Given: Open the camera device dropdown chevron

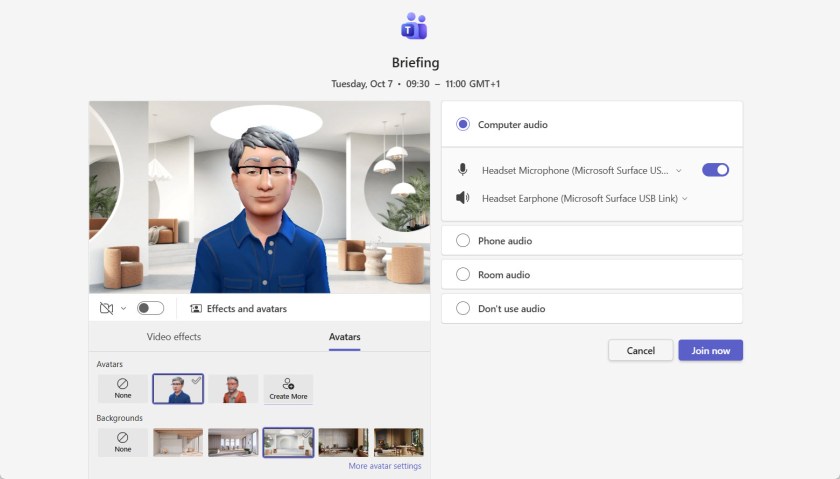Looking at the screenshot, I should click(123, 309).
